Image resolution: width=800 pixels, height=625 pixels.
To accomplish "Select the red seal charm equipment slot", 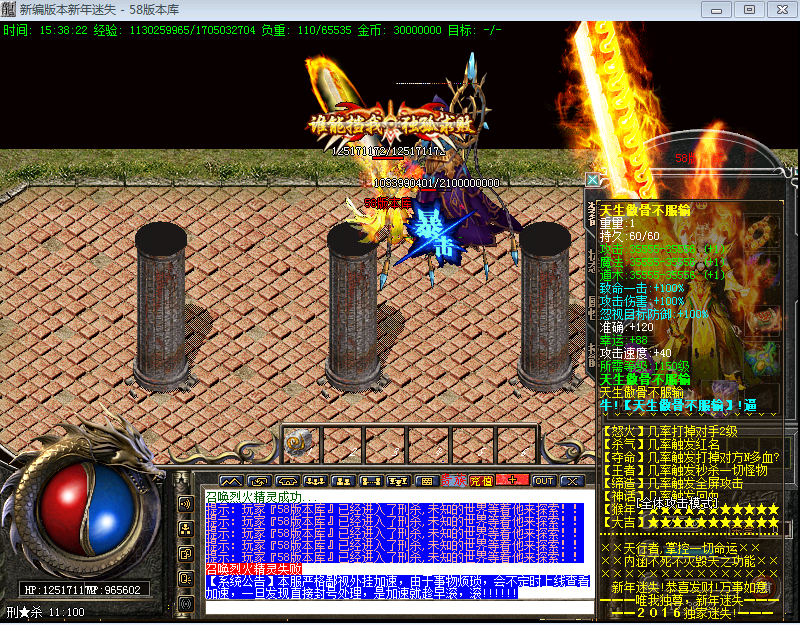I will pyautogui.click(x=763, y=319).
